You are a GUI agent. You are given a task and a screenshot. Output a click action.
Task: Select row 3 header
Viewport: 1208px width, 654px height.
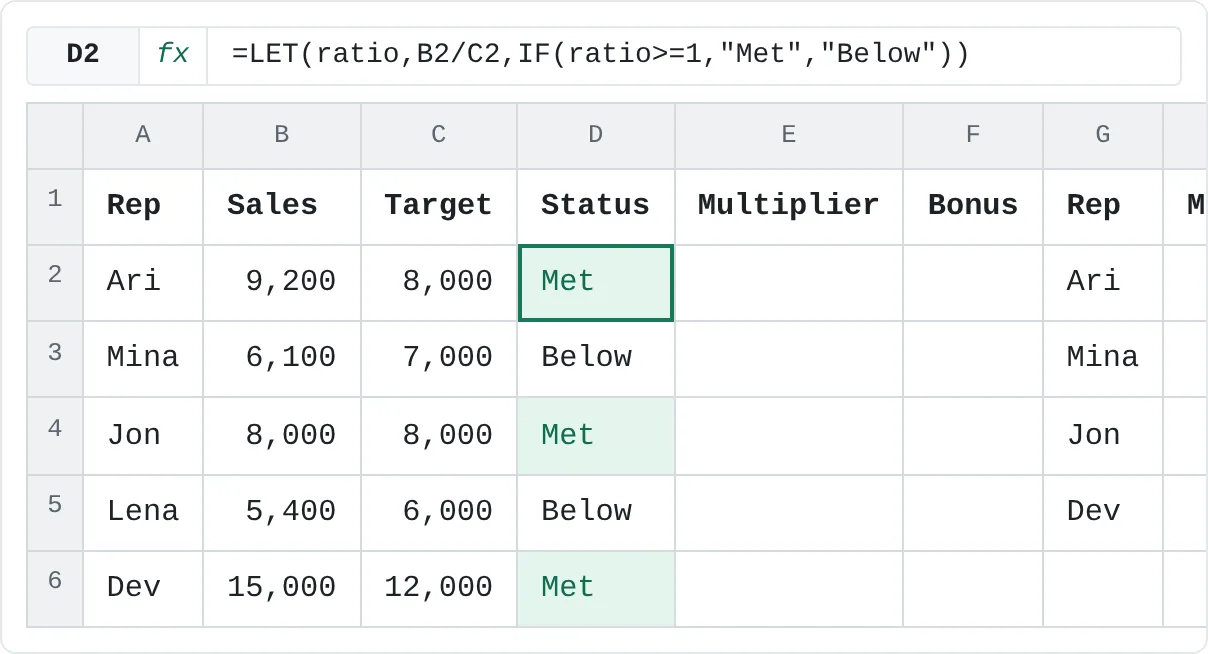coord(55,359)
